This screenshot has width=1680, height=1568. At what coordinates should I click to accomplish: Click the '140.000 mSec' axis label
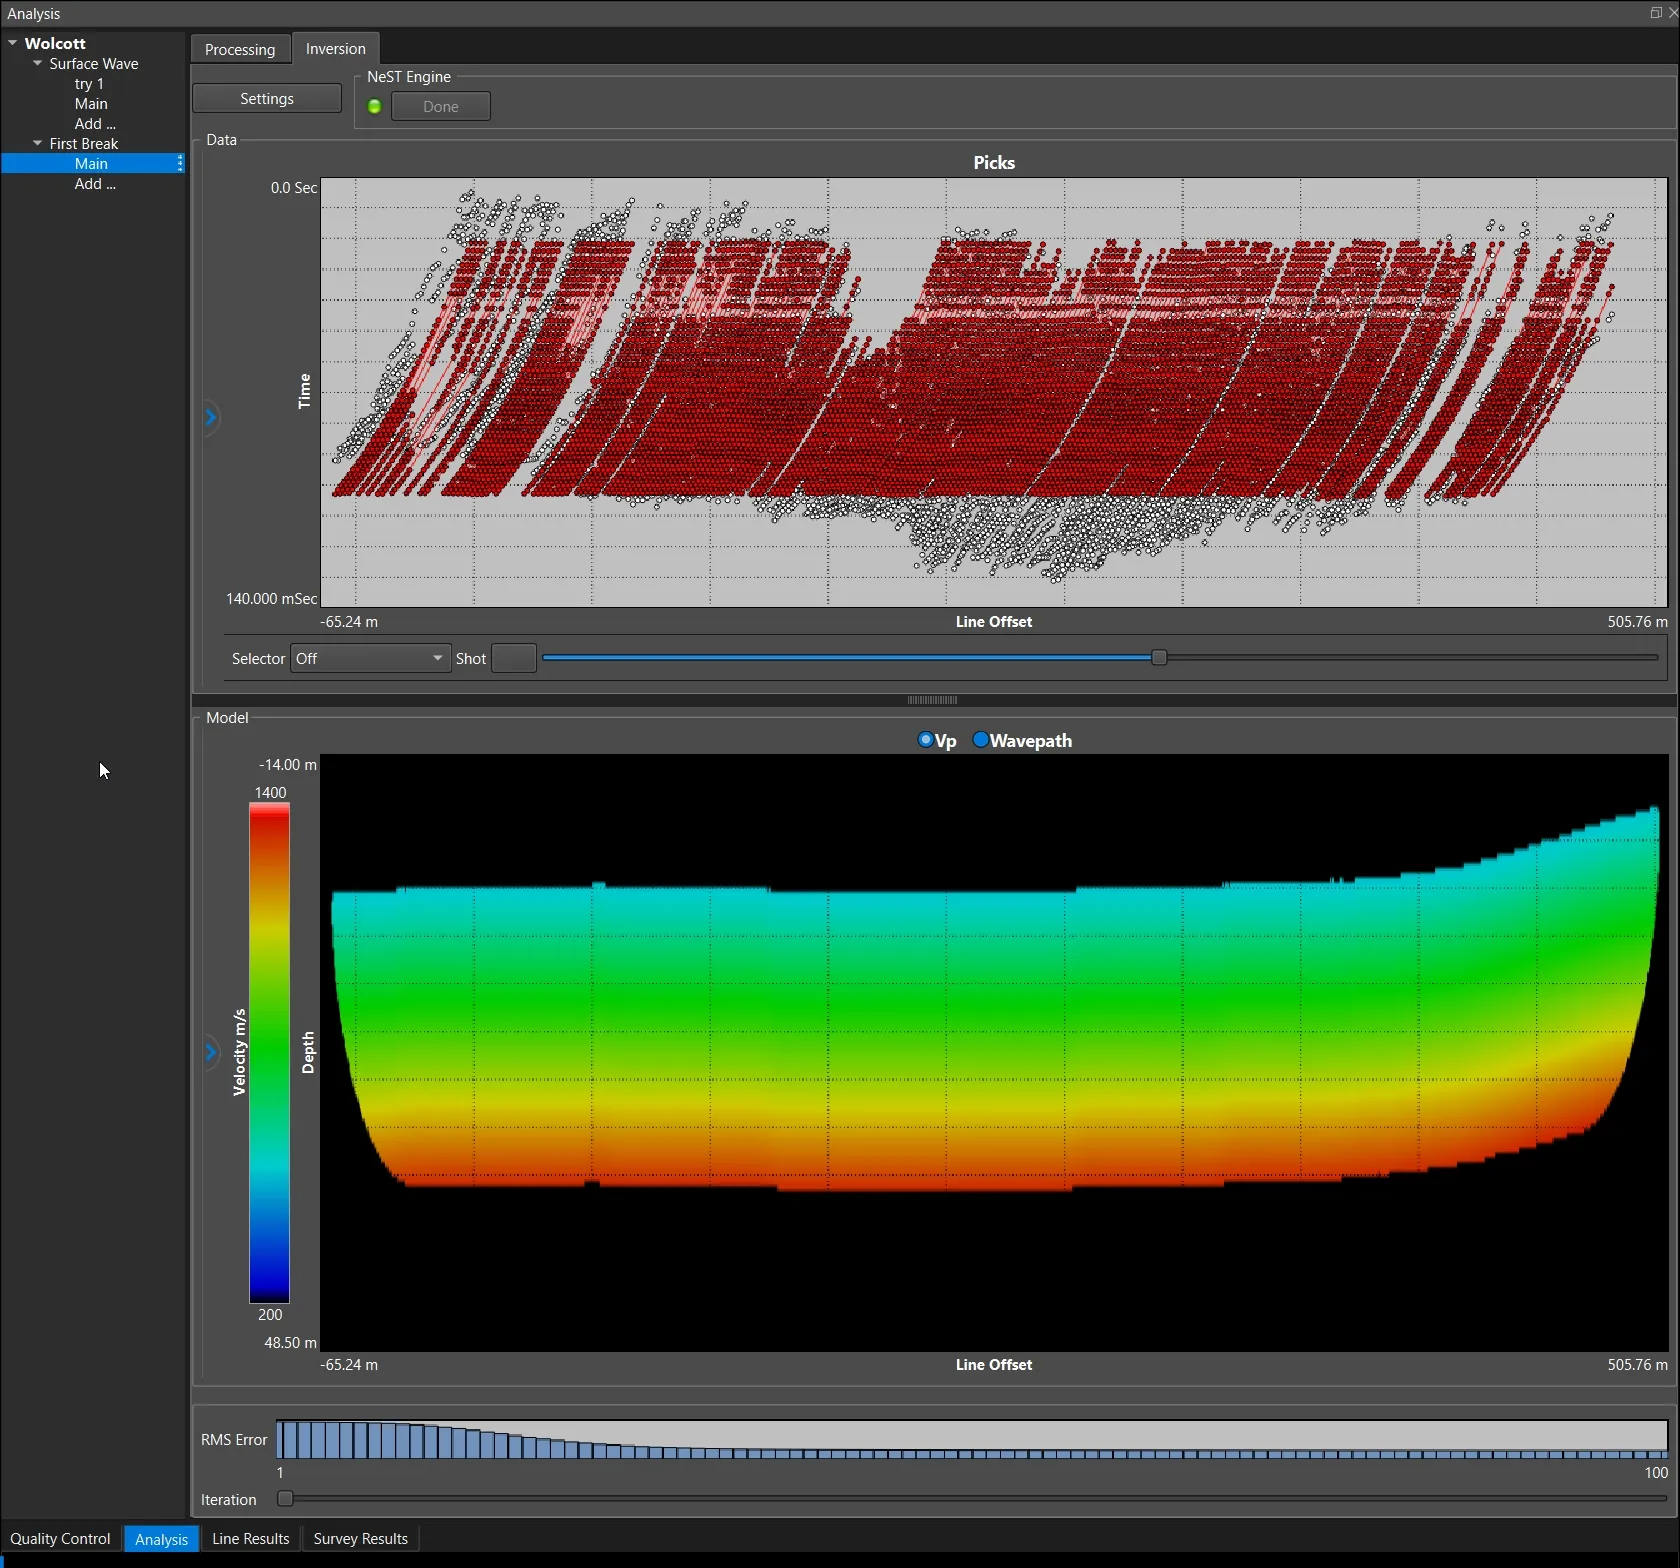[271, 598]
